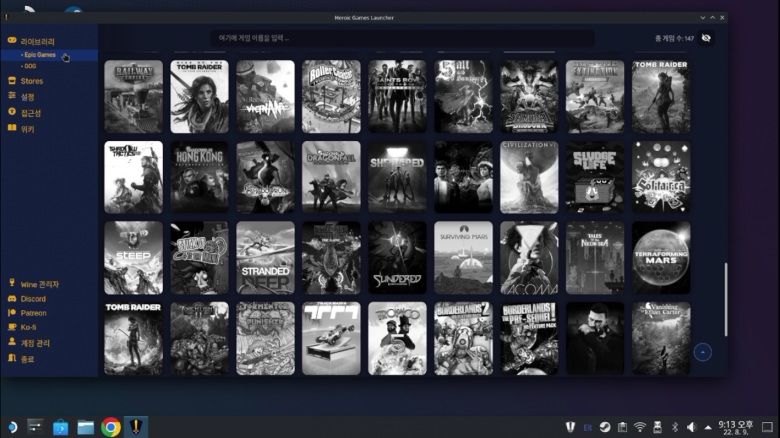Open Dolphin file manager in taskbar

[x=86, y=427]
